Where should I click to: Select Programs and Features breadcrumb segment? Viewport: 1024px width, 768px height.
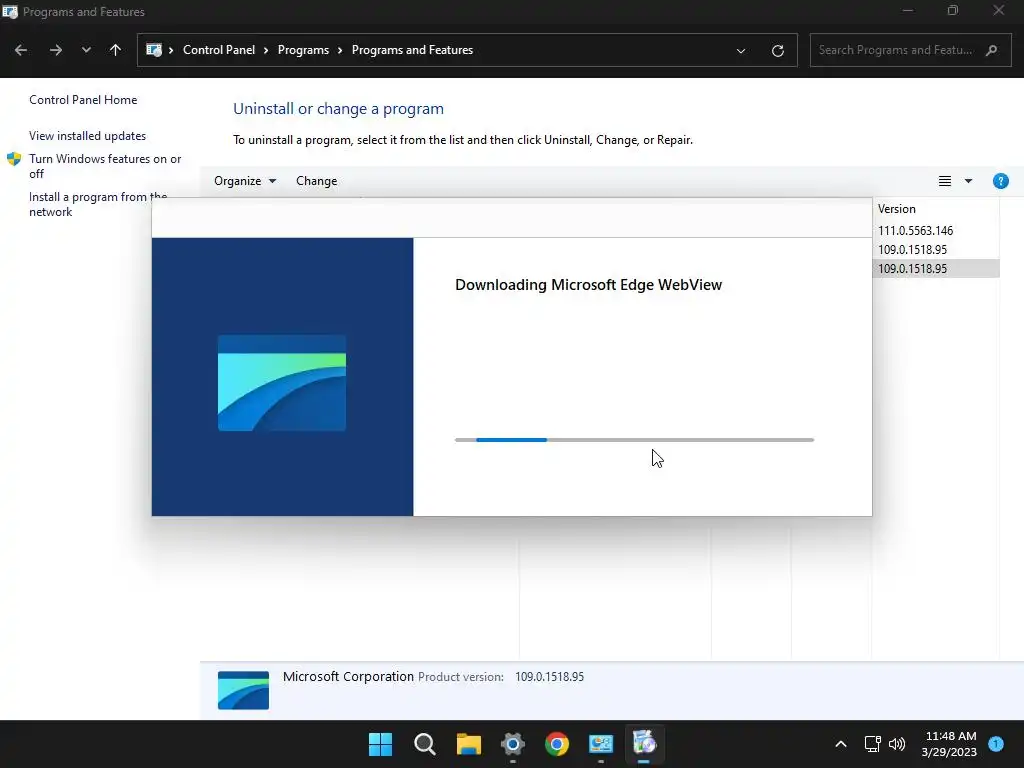pos(412,50)
